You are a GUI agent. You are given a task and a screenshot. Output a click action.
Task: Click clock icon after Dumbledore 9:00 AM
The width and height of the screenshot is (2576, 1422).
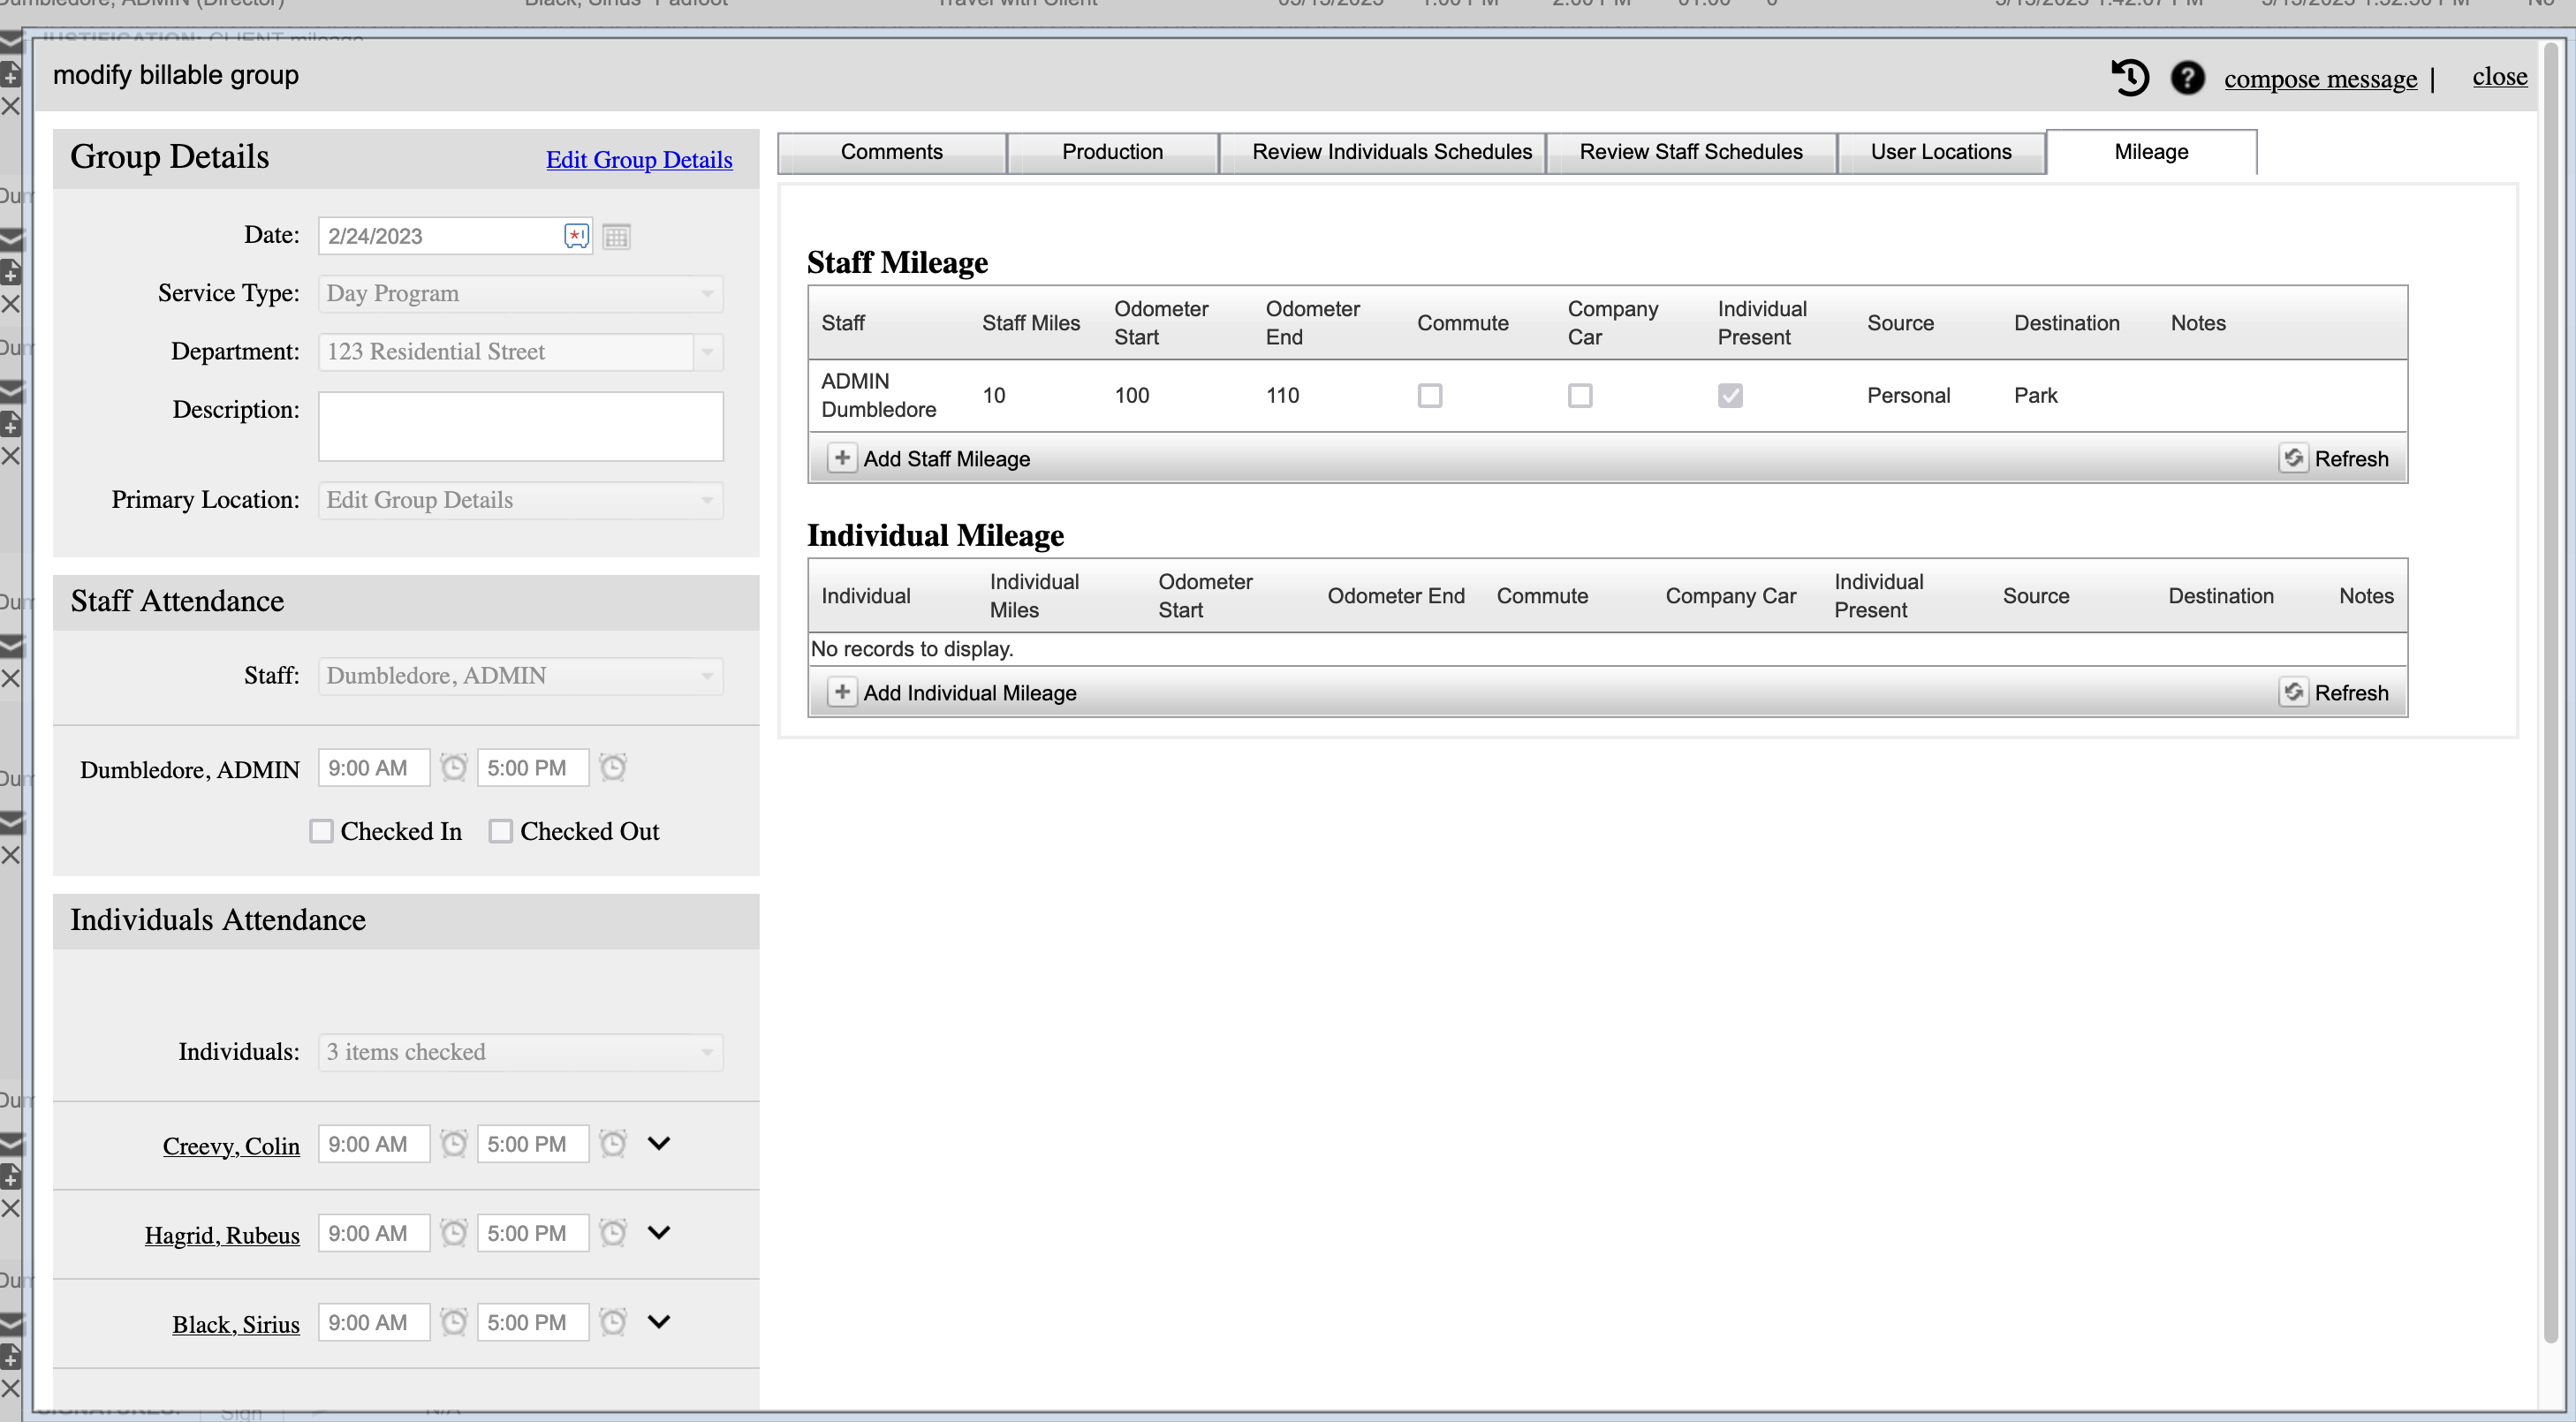point(454,767)
